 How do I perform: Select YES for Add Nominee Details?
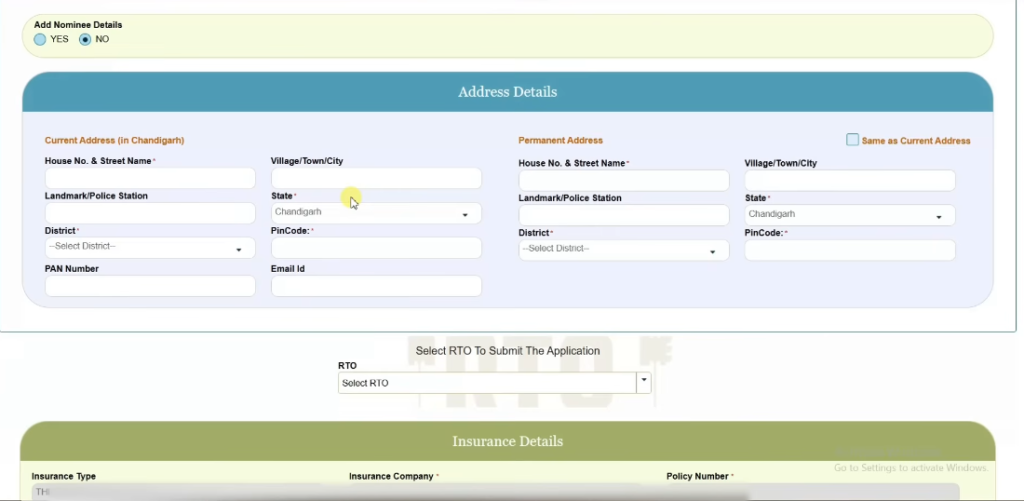40,39
